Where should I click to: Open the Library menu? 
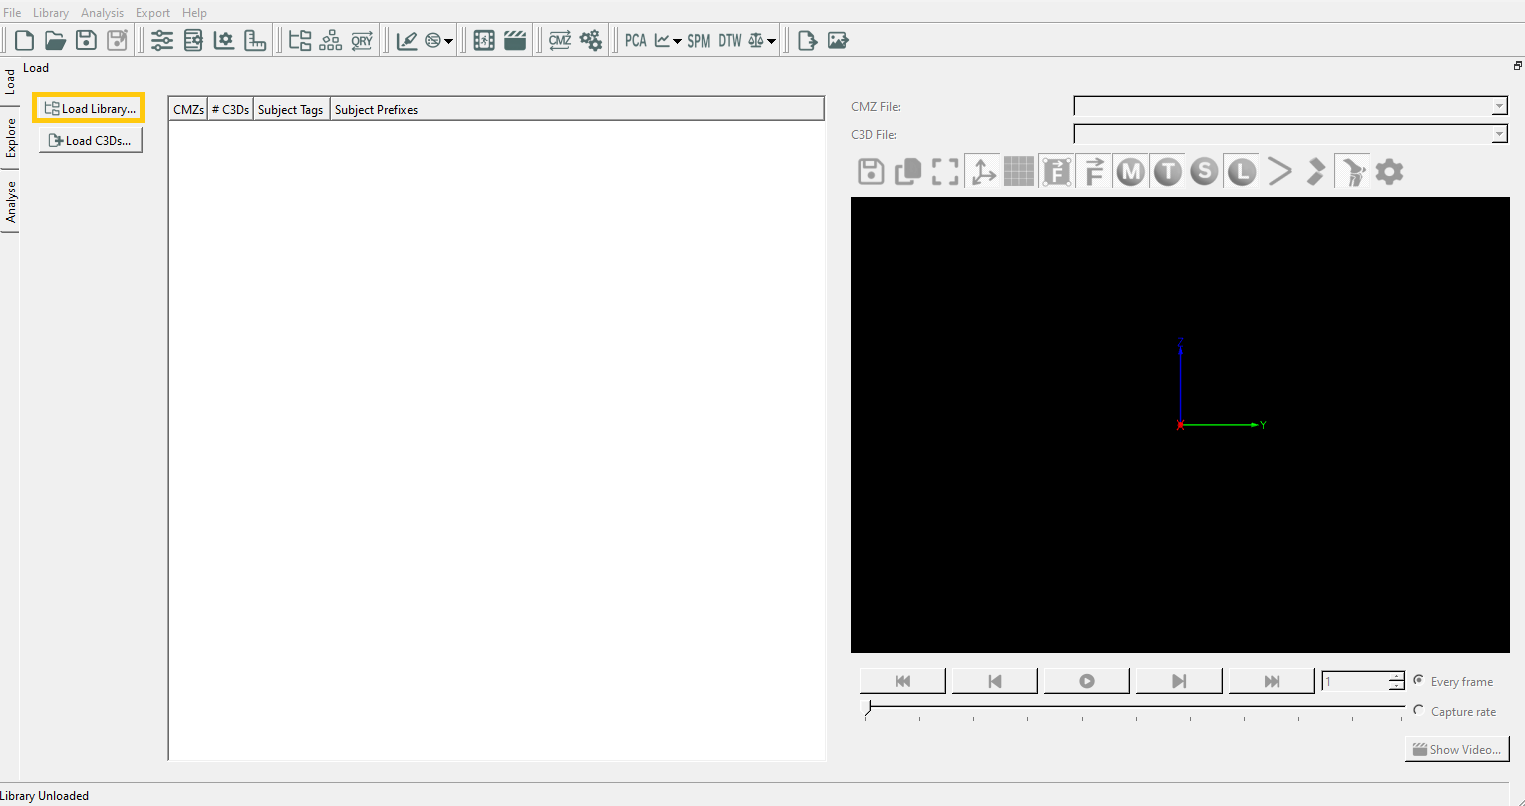point(51,13)
